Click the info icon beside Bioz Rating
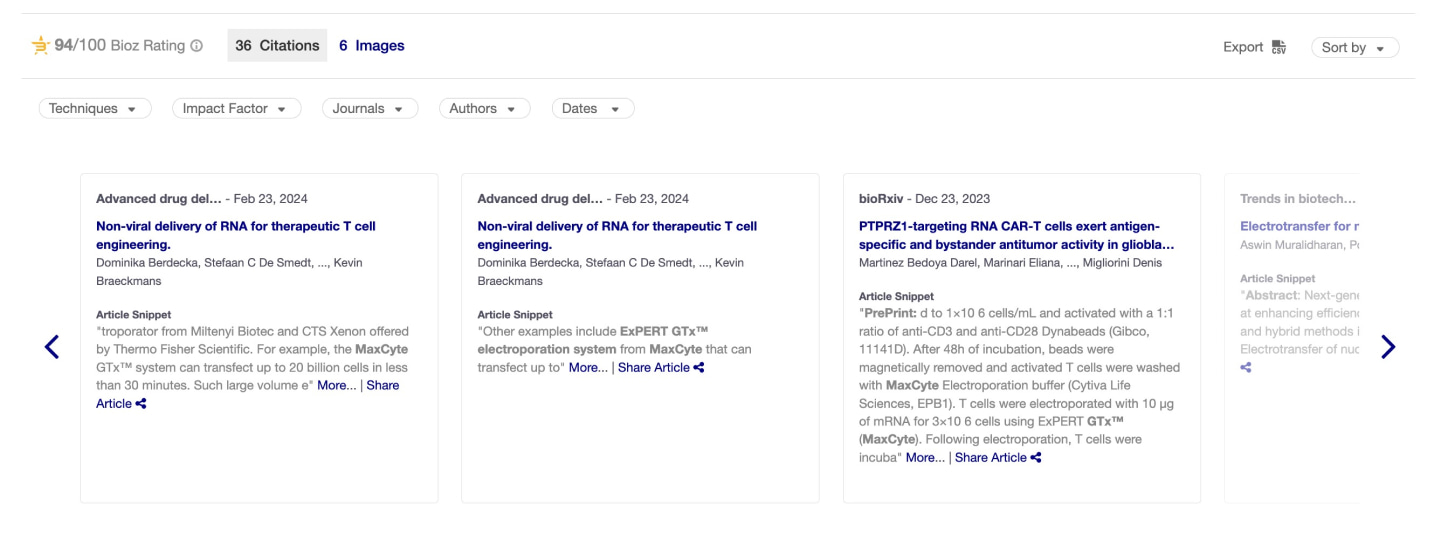Screen dimensions: 1434x543 click(x=197, y=46)
